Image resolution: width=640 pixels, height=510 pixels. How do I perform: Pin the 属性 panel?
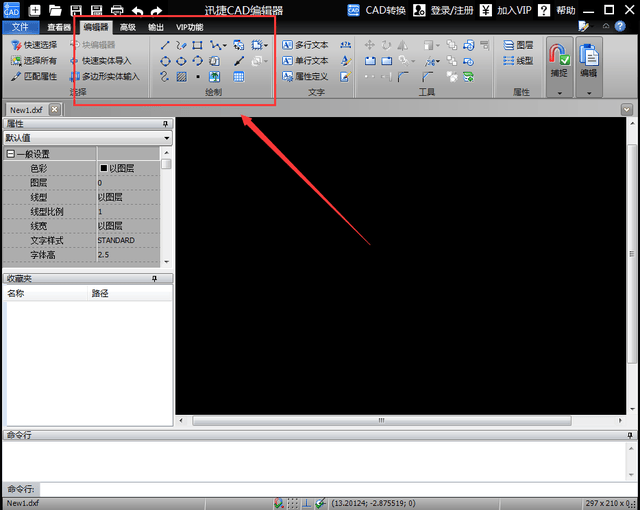[x=165, y=124]
